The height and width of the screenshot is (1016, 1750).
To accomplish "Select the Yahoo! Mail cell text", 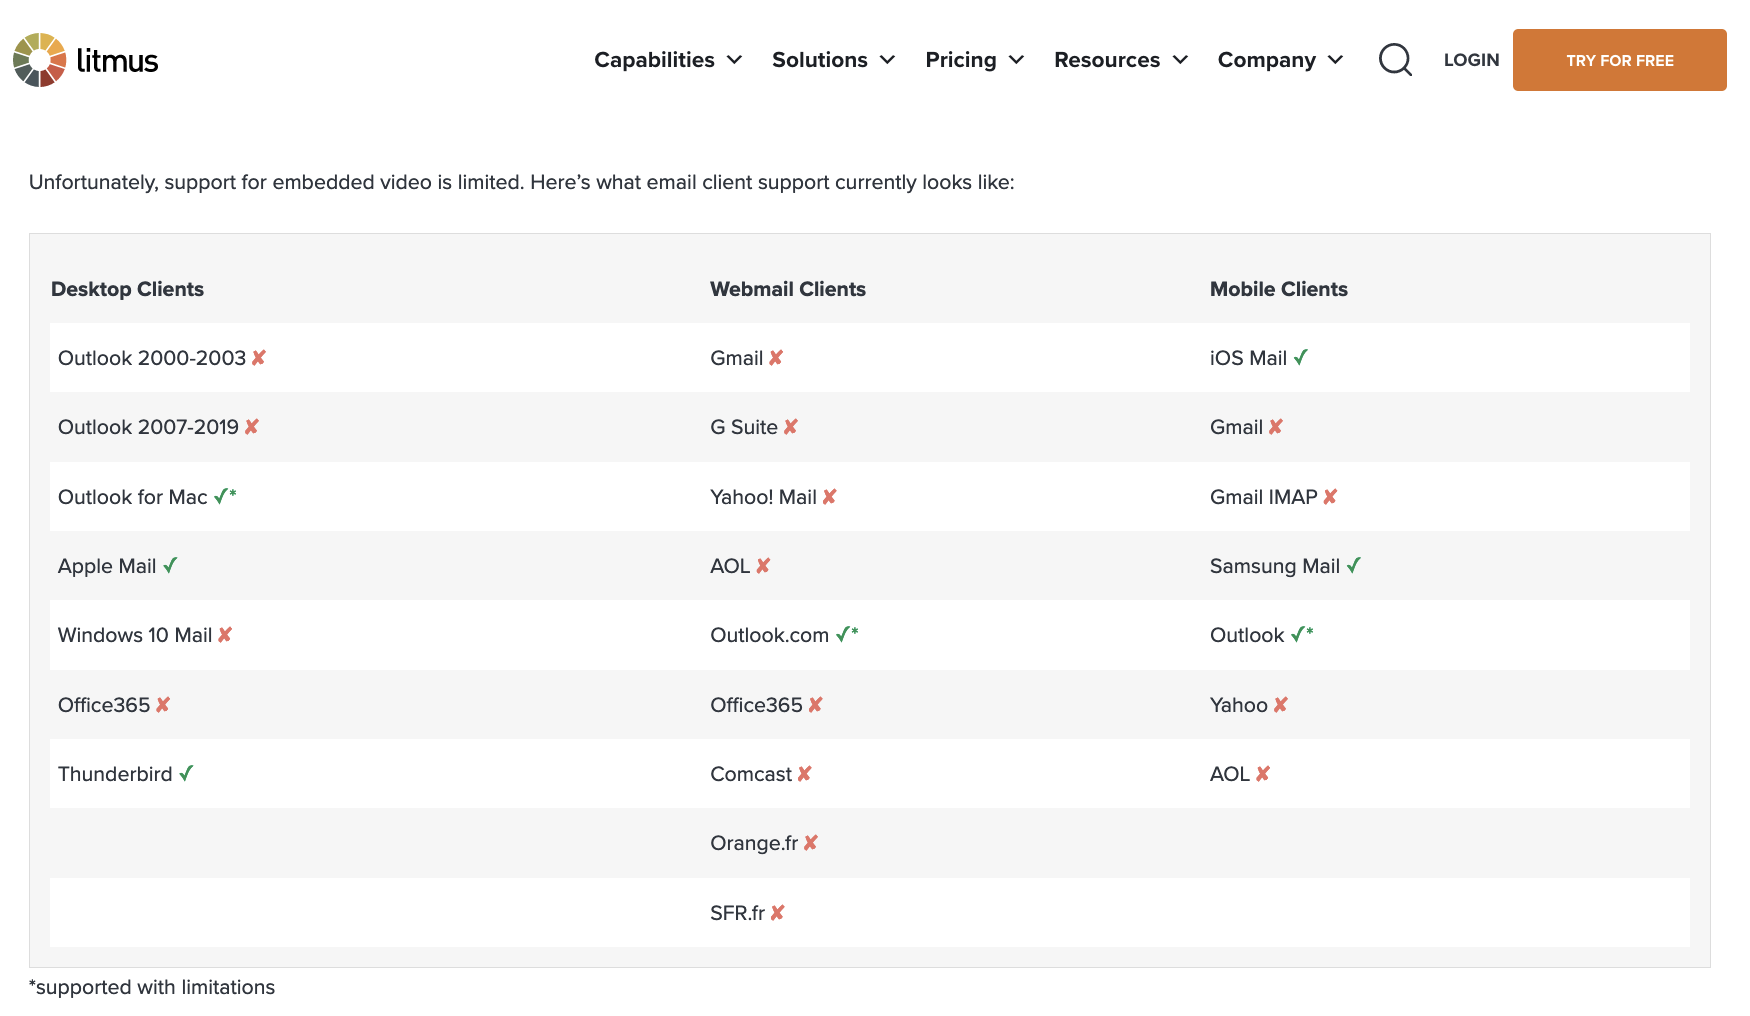I will point(764,497).
